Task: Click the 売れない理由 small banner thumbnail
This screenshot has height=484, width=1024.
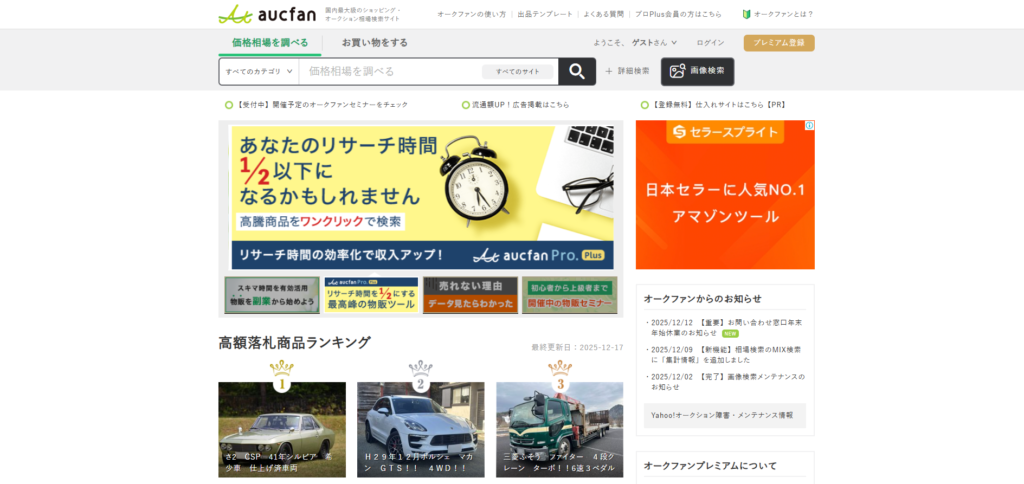Action: 470,295
